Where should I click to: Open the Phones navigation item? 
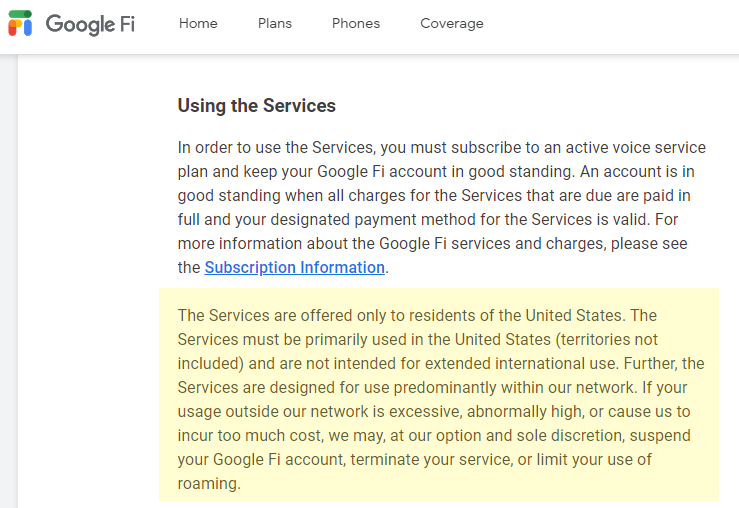[x=356, y=24]
